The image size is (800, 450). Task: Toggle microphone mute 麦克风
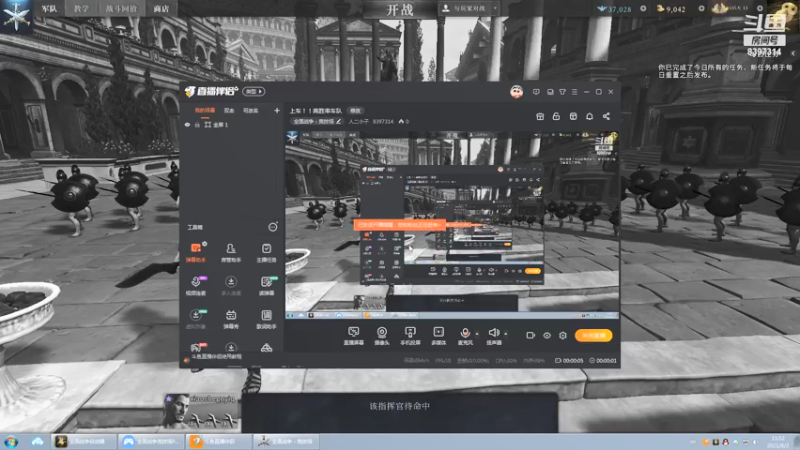click(465, 336)
